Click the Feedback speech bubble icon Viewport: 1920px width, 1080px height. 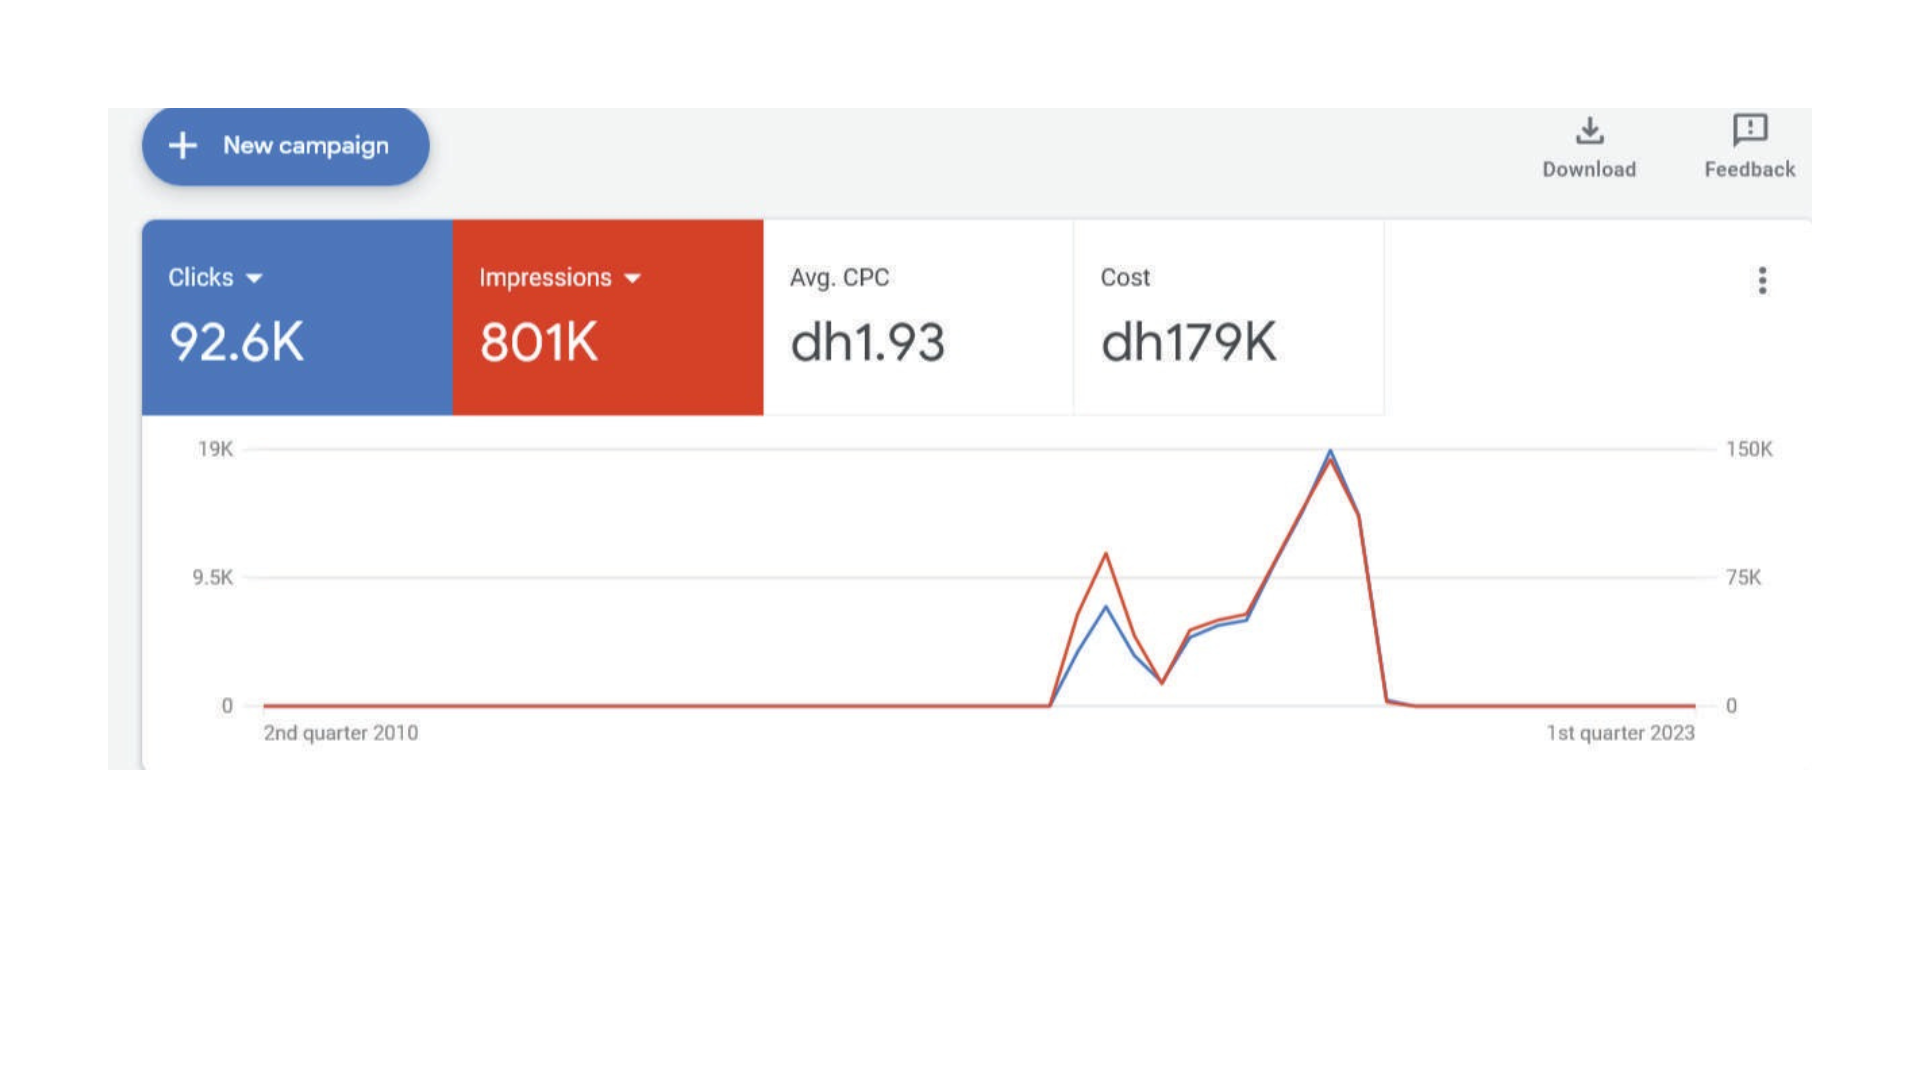pos(1750,130)
